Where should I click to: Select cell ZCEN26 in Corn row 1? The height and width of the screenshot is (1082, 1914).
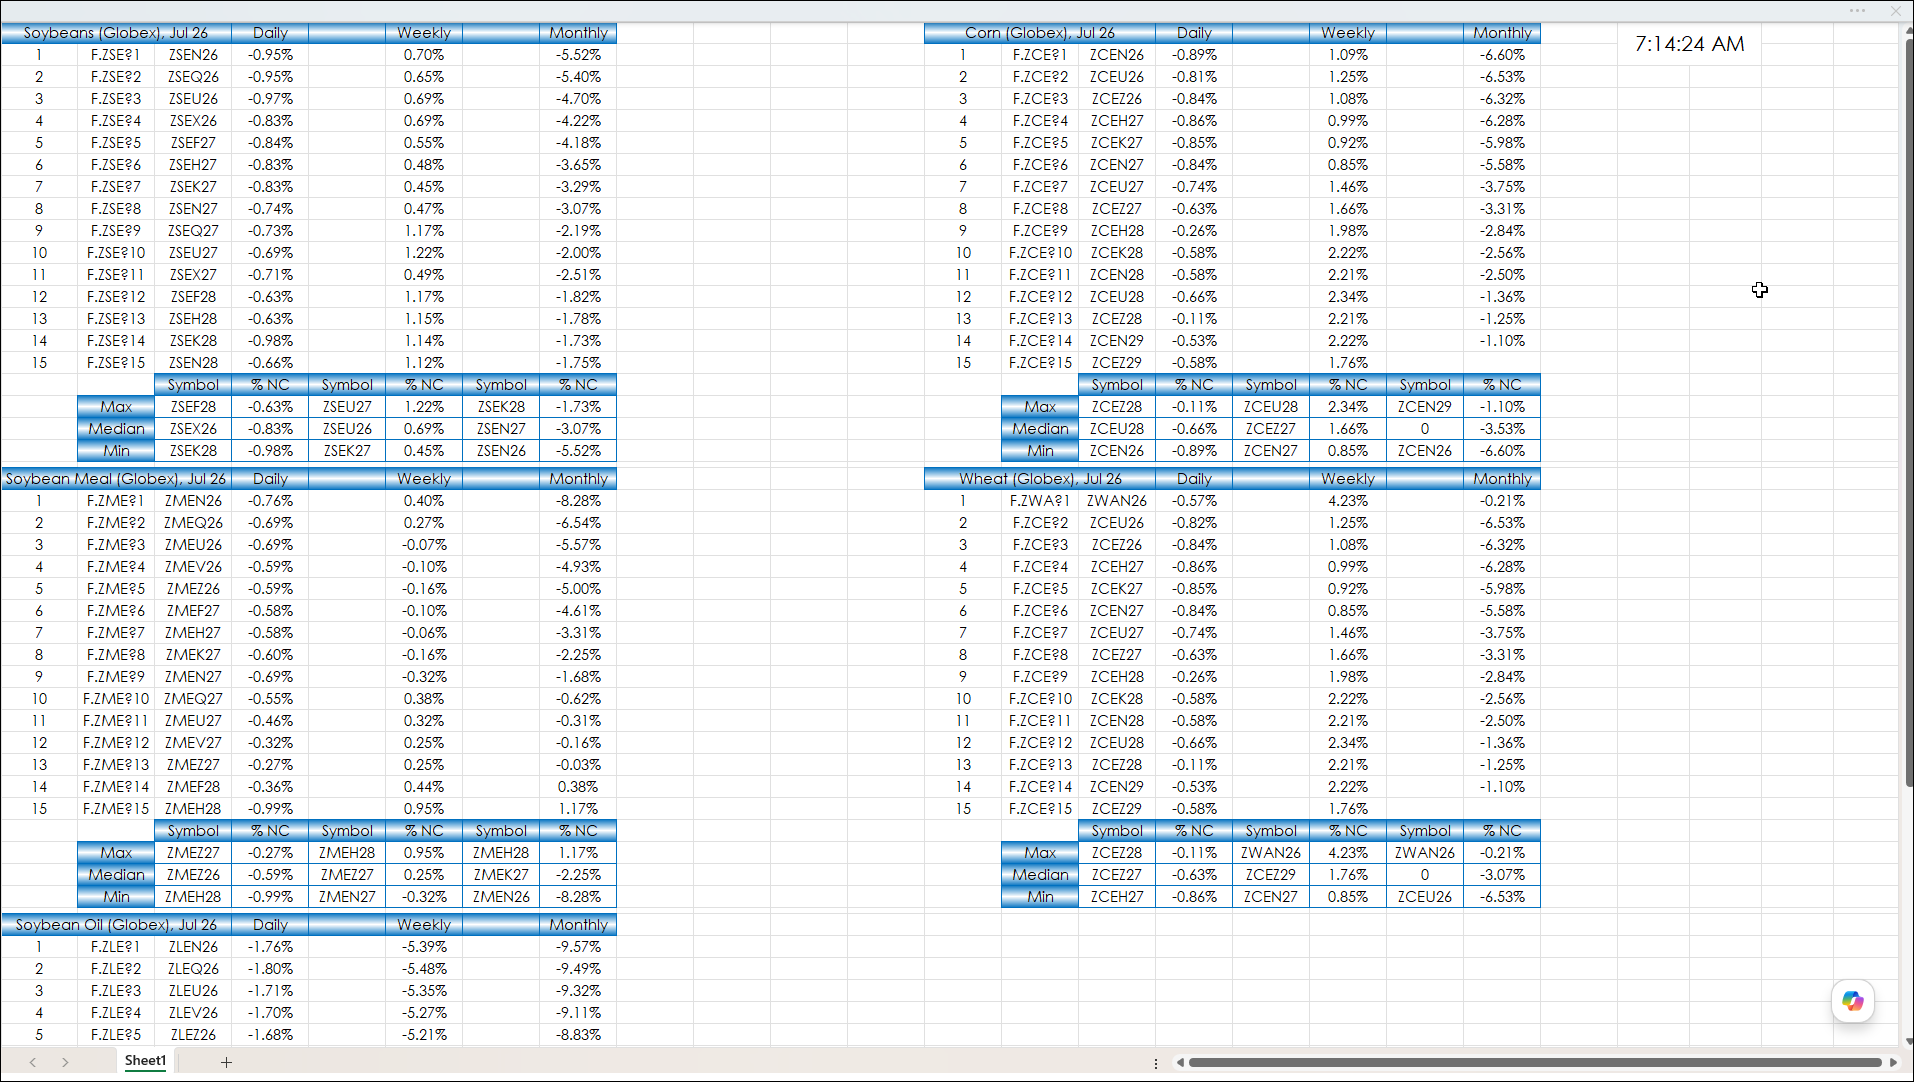[x=1117, y=55]
